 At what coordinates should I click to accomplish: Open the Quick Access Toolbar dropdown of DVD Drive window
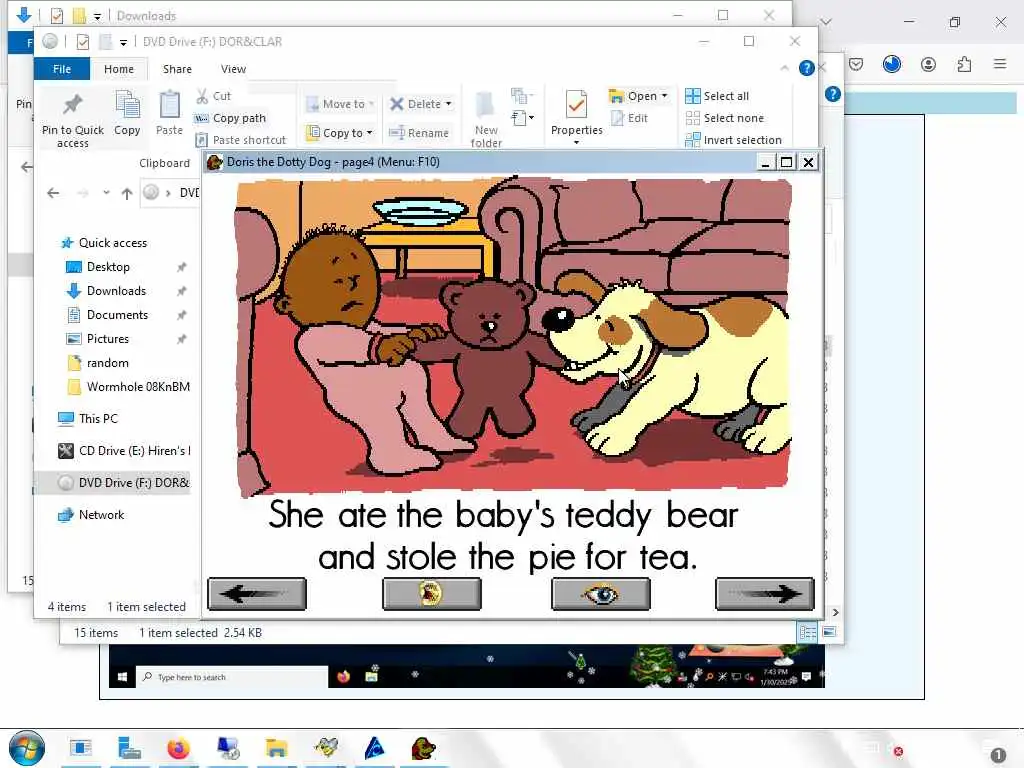click(123, 42)
